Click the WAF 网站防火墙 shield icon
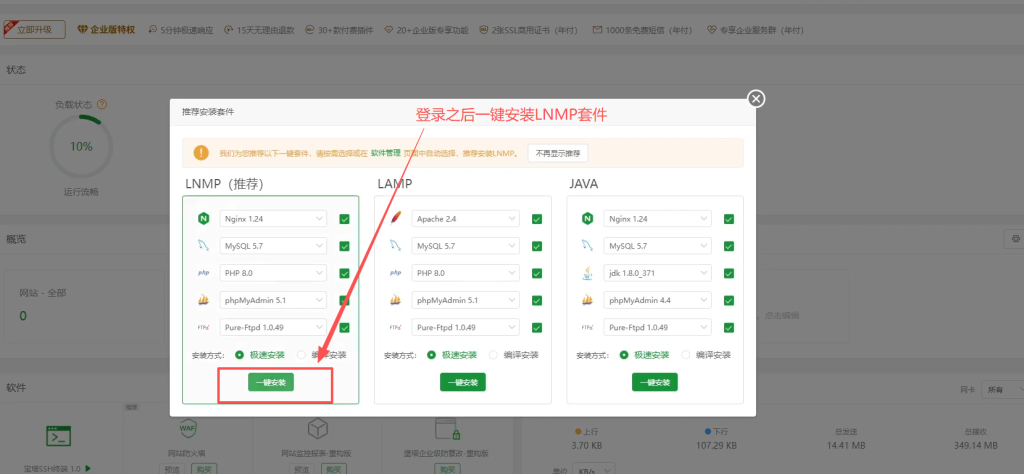The width and height of the screenshot is (1024, 474). click(x=187, y=429)
